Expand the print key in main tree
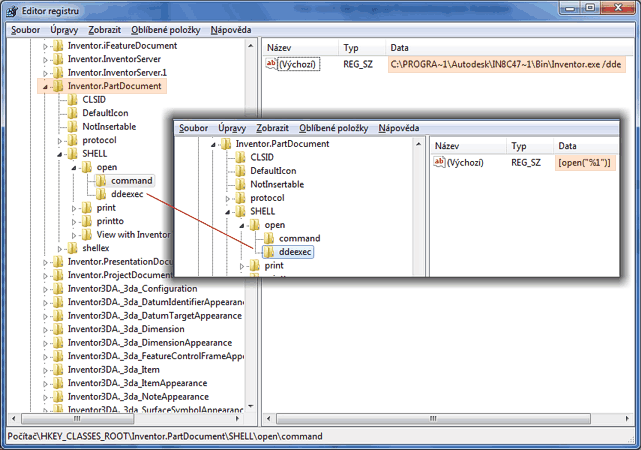This screenshot has width=641, height=450. point(74,208)
